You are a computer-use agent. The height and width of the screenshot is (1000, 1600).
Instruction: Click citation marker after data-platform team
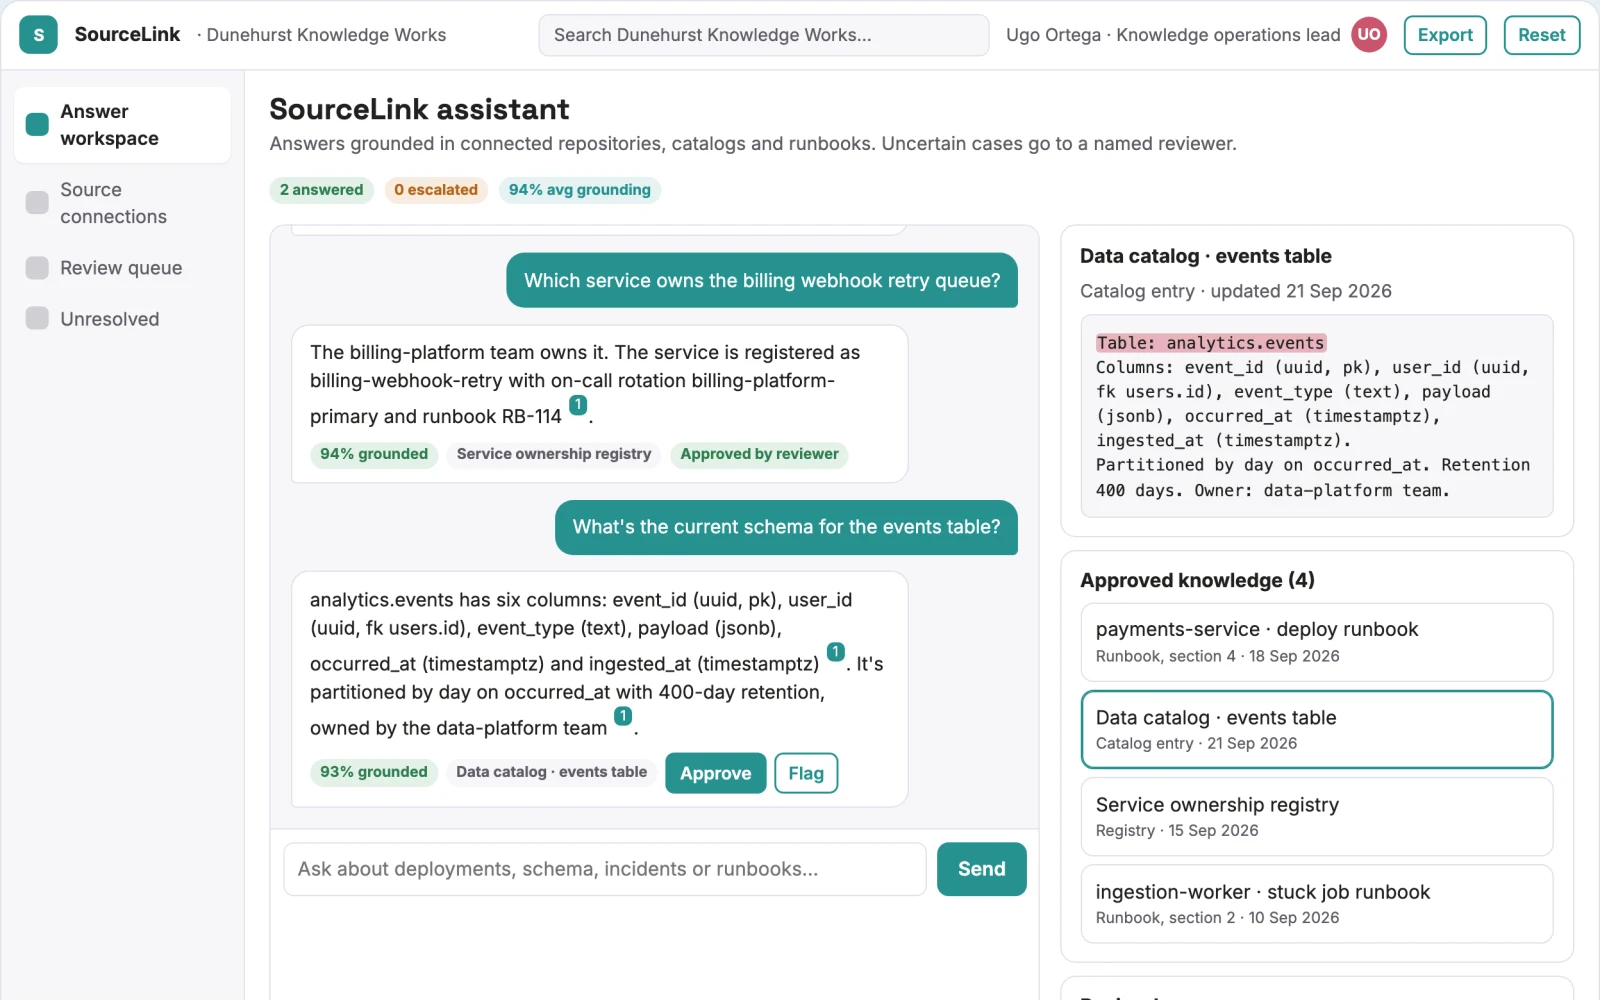click(623, 716)
